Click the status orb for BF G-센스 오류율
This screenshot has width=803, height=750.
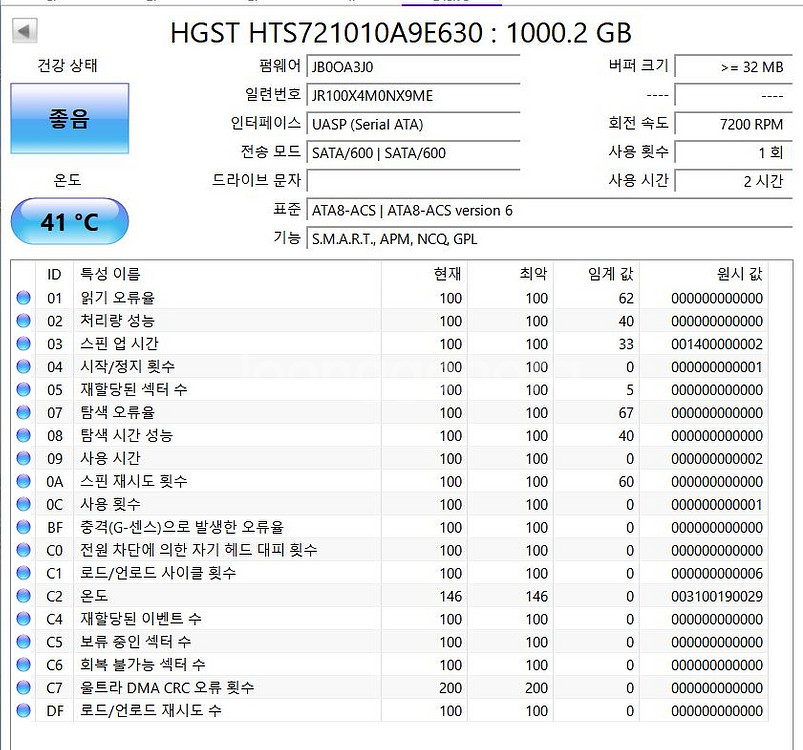click(24, 527)
